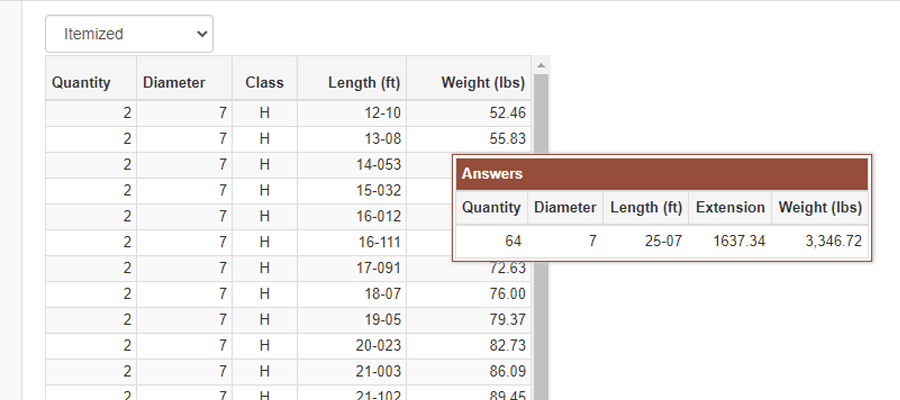Select the length cell 20-023
The height and width of the screenshot is (400, 900).
(x=352, y=345)
